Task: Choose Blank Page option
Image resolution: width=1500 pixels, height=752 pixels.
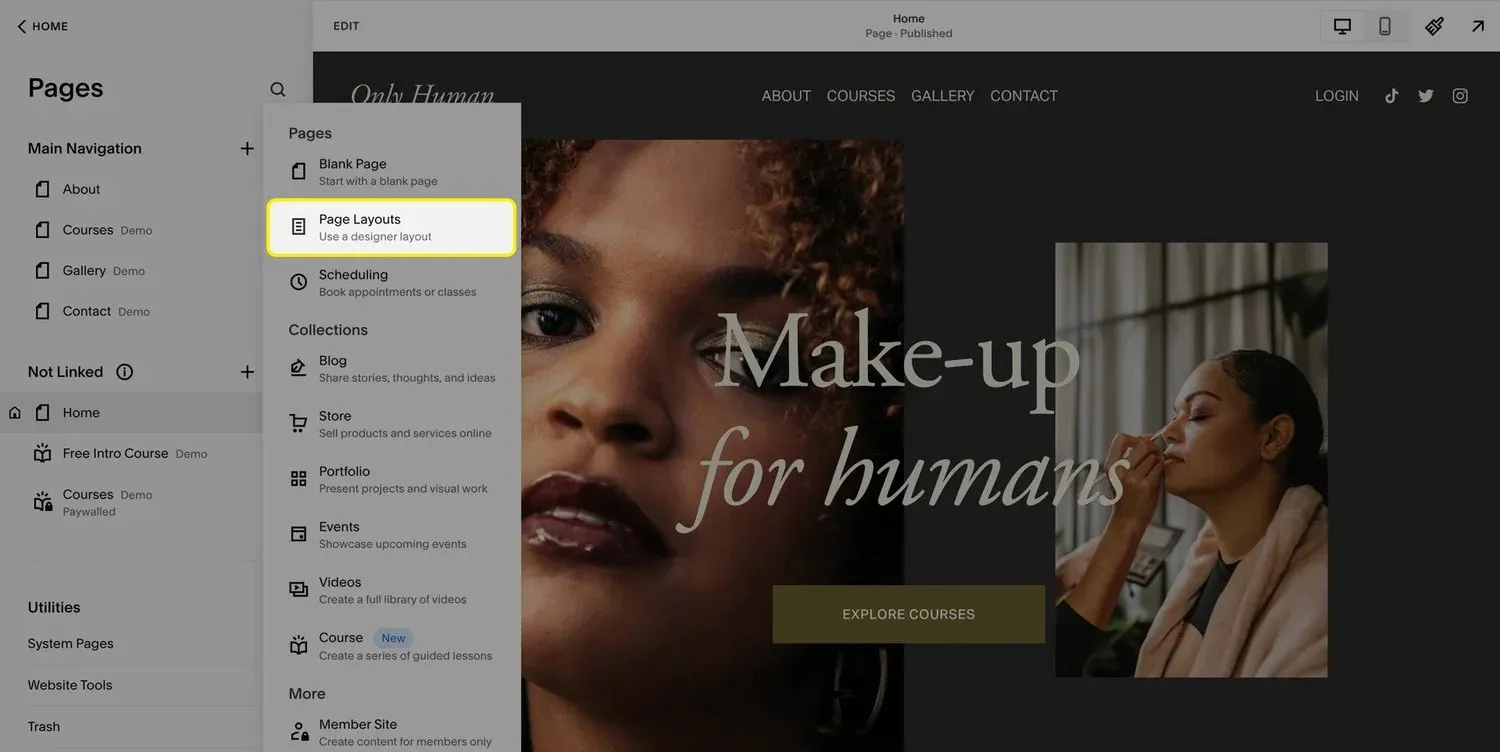Action: tap(392, 171)
